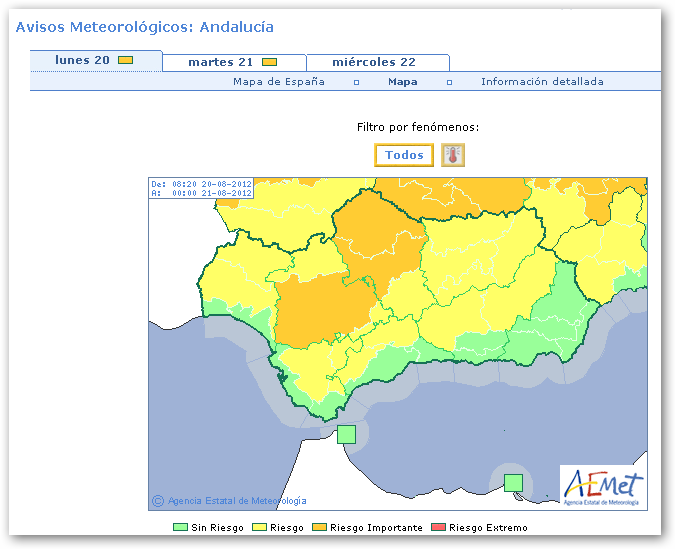Click the green Ceuta square marker

pos(346,434)
